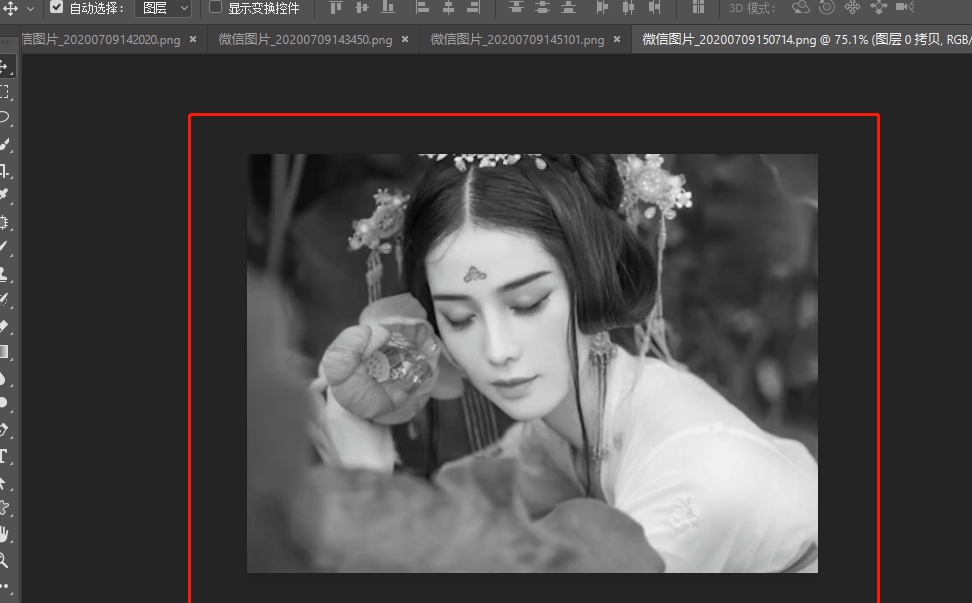972x603 pixels.
Task: Close the 20200709142020.png tab
Action: coord(193,39)
